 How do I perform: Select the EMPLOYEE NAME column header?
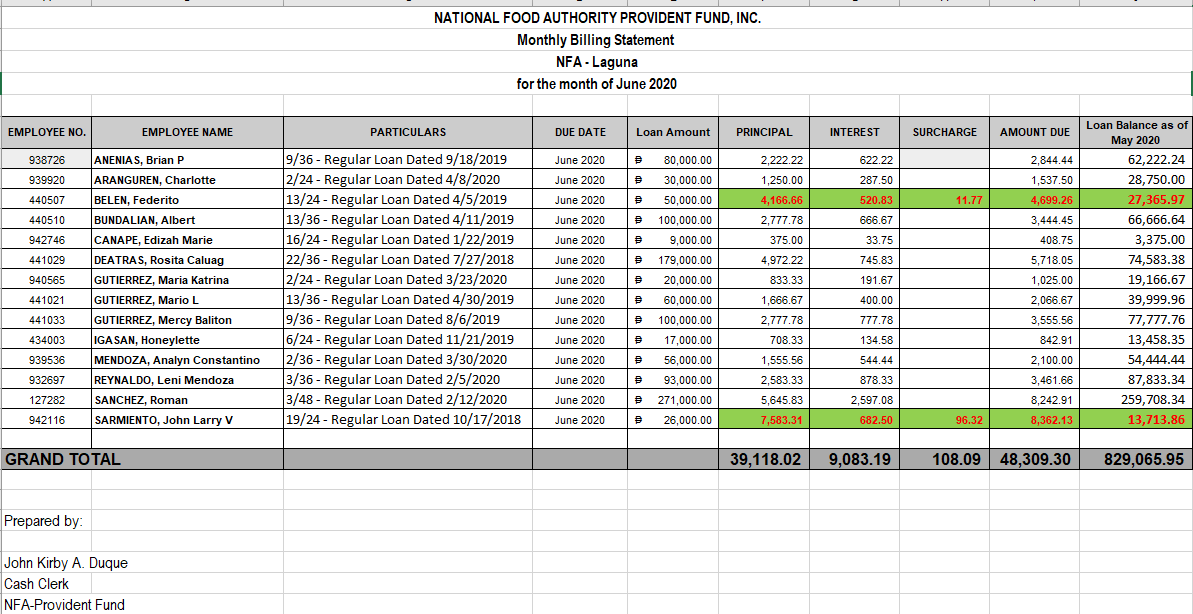pyautogui.click(x=187, y=132)
